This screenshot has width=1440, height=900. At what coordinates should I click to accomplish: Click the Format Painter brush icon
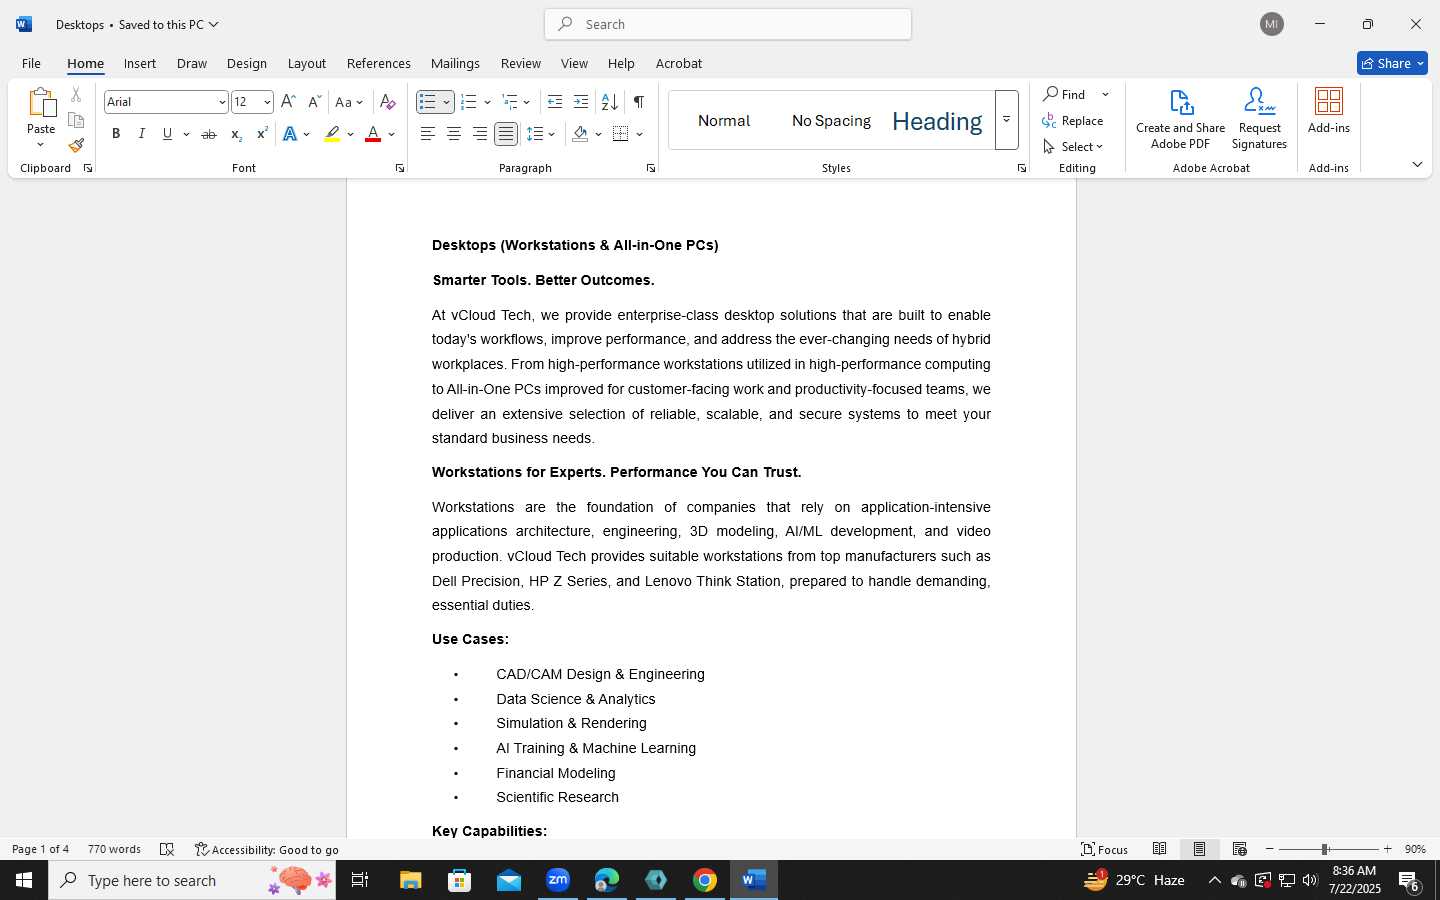coord(76,146)
